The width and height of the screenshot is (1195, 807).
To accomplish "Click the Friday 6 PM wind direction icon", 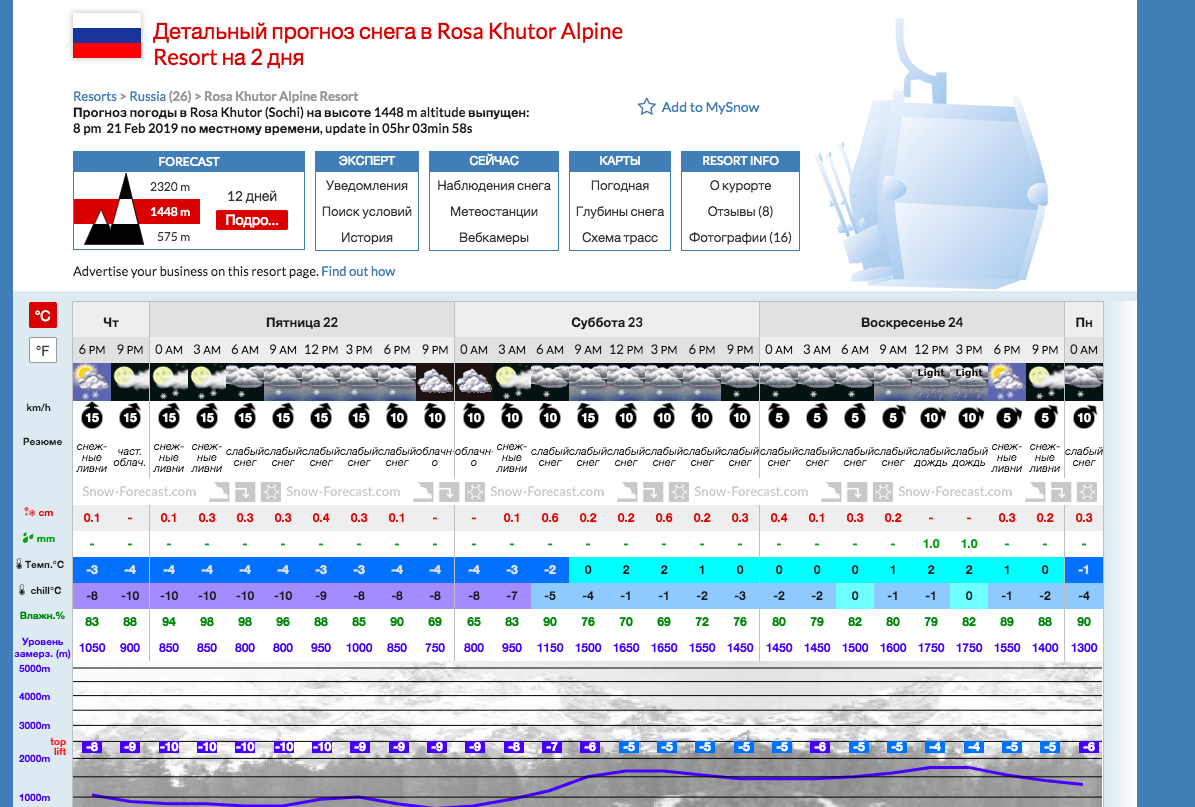I will (x=397, y=416).
